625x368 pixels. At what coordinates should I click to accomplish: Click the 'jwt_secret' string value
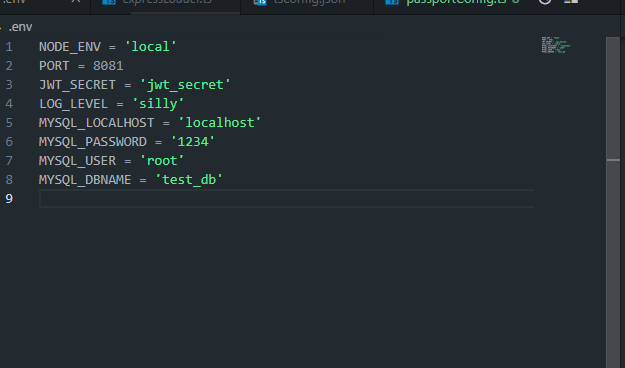coord(185,85)
